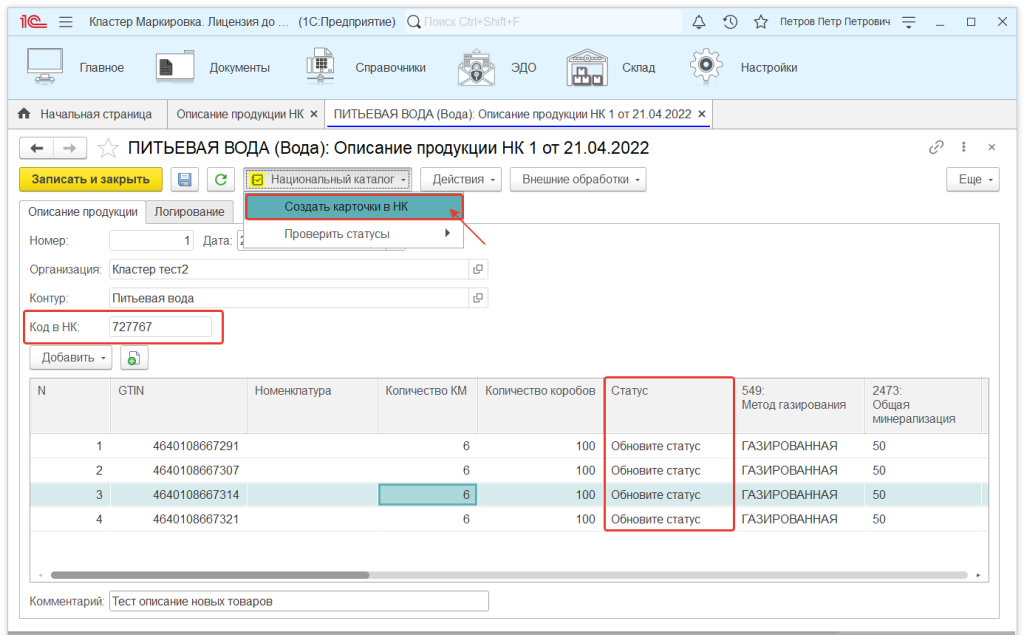Click green add-from-document icon beside Добавить
1024x635 pixels.
click(134, 357)
